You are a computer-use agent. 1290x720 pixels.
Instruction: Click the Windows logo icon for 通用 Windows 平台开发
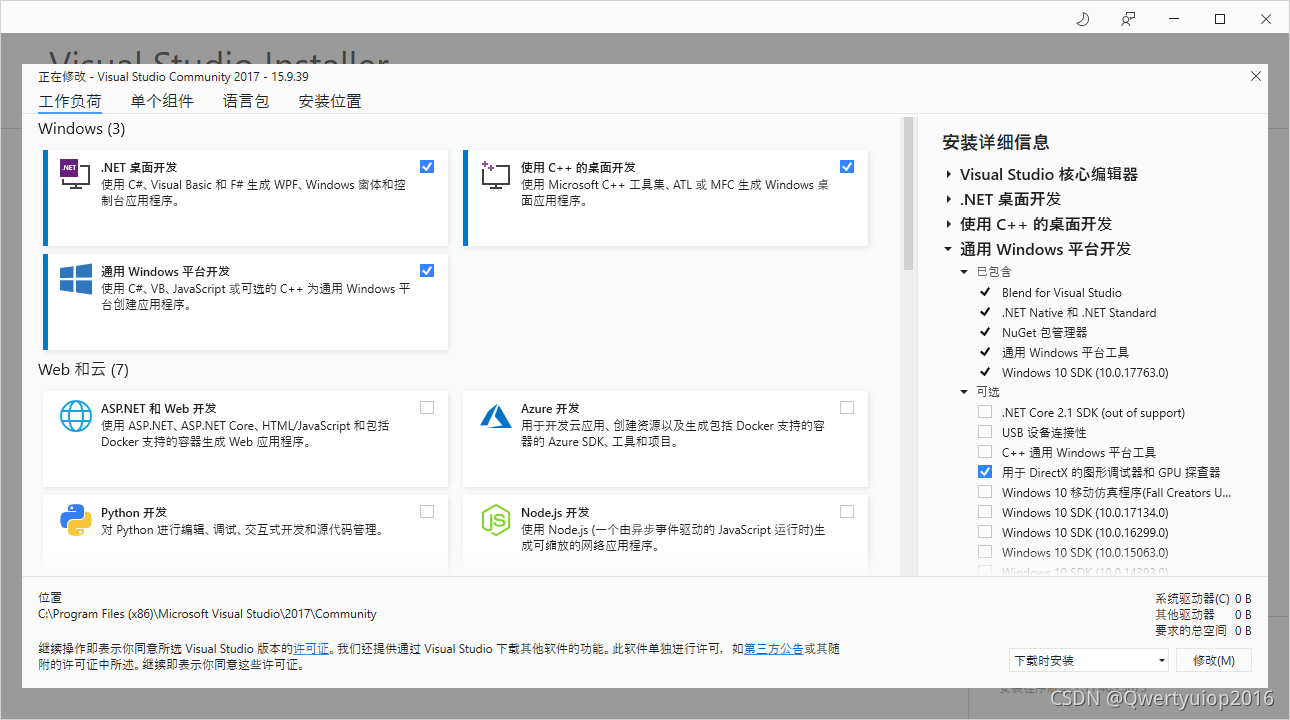pos(76,279)
